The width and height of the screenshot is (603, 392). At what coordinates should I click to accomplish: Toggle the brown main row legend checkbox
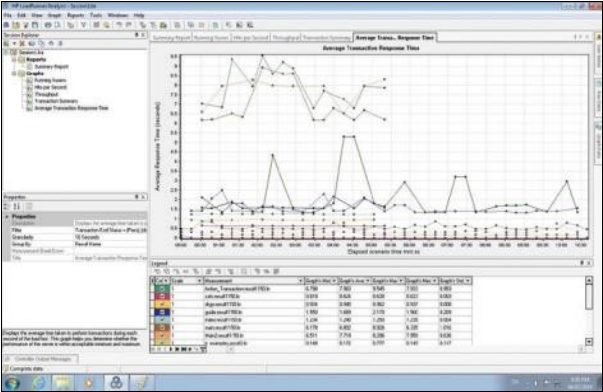click(162, 328)
